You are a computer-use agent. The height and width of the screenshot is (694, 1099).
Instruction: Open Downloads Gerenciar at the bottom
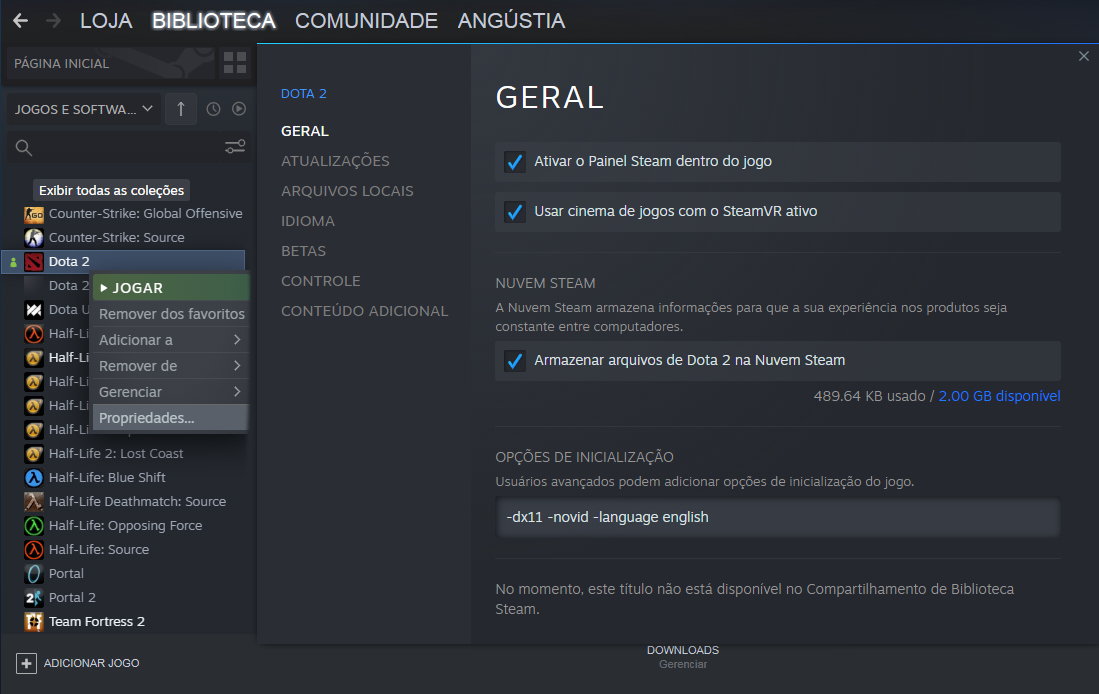683,657
